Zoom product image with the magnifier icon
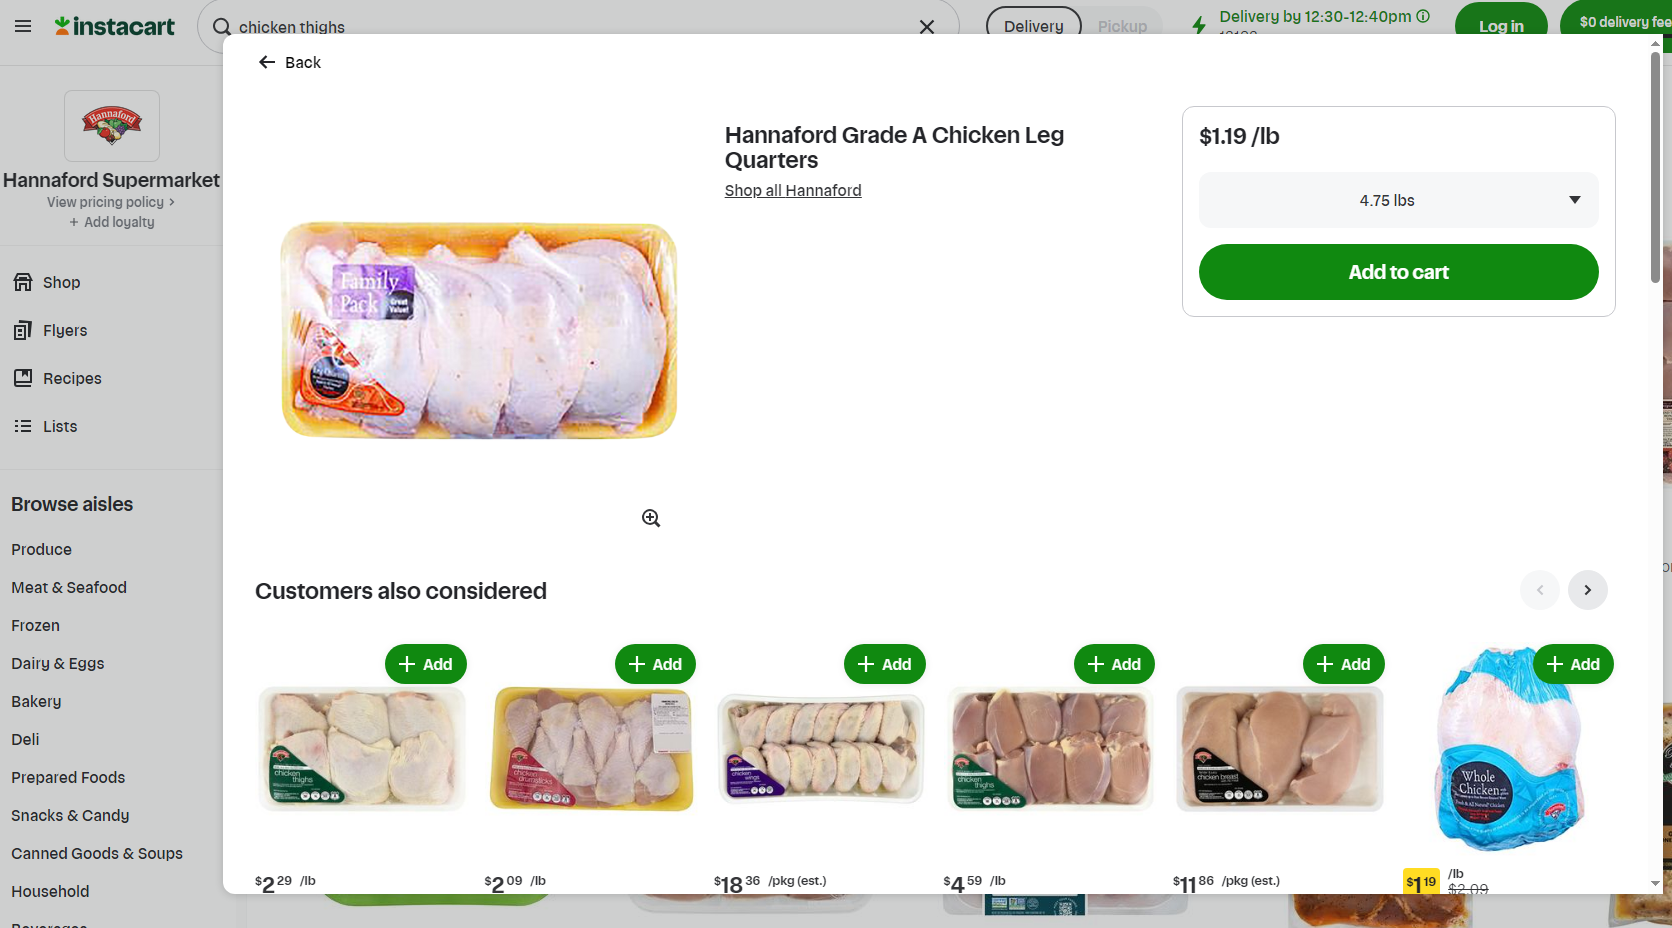This screenshot has width=1672, height=928. click(x=651, y=518)
